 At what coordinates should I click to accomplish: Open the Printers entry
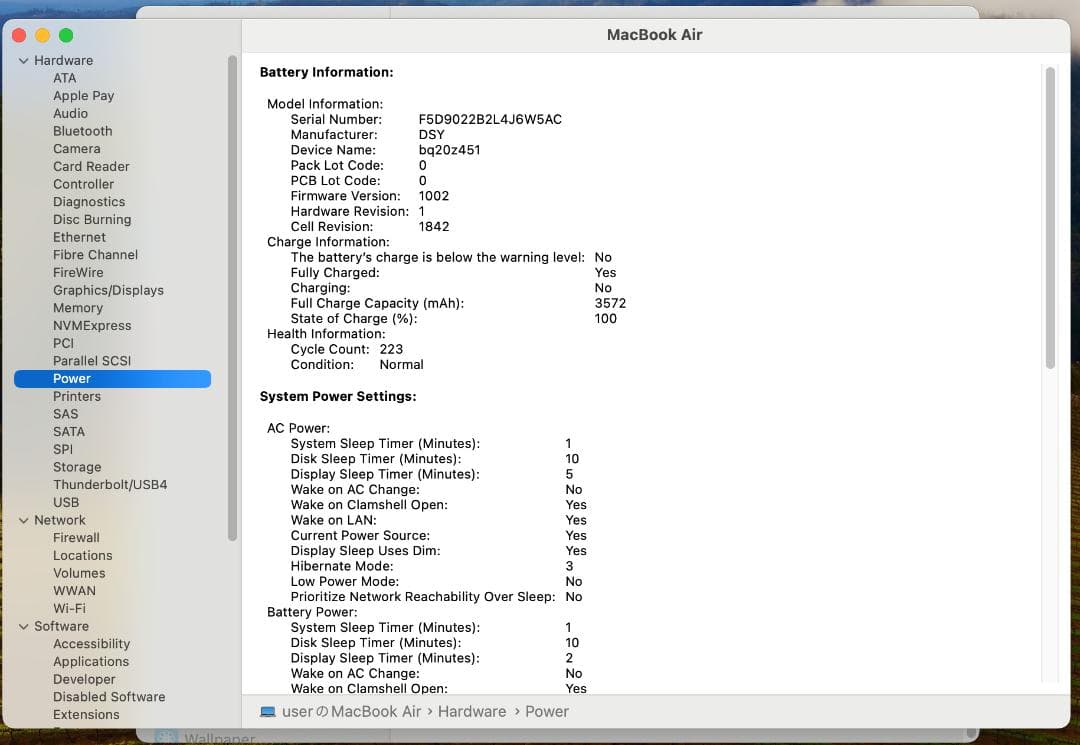point(76,397)
